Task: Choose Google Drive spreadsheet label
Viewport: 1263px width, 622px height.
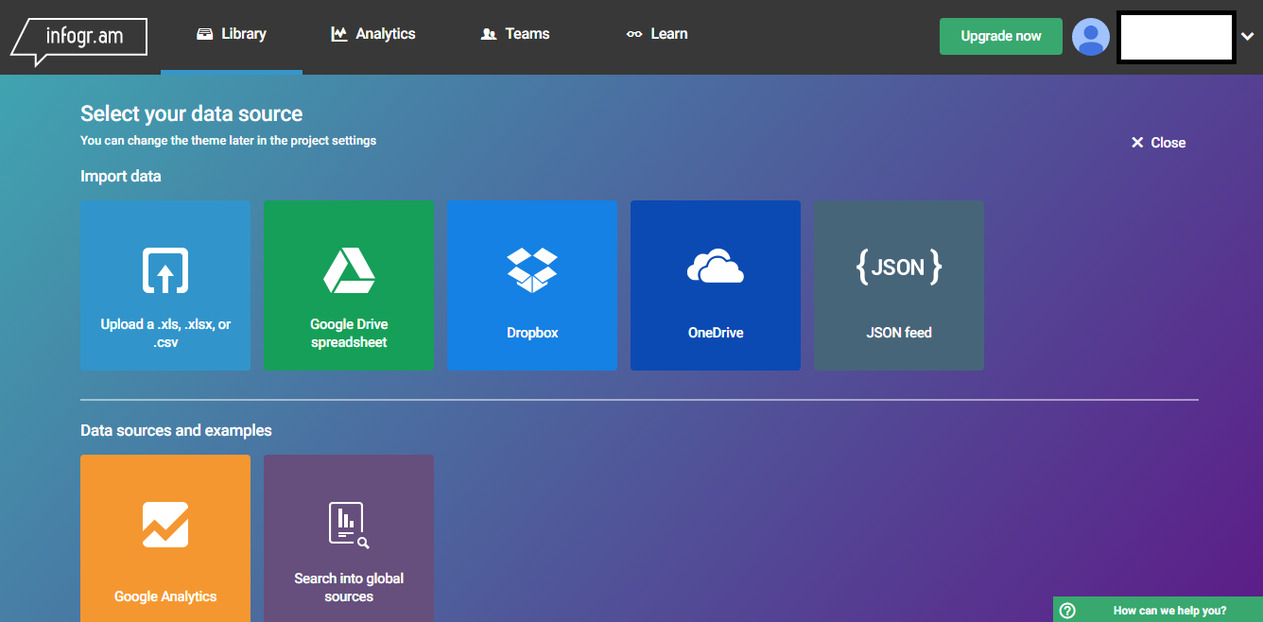Action: [349, 333]
